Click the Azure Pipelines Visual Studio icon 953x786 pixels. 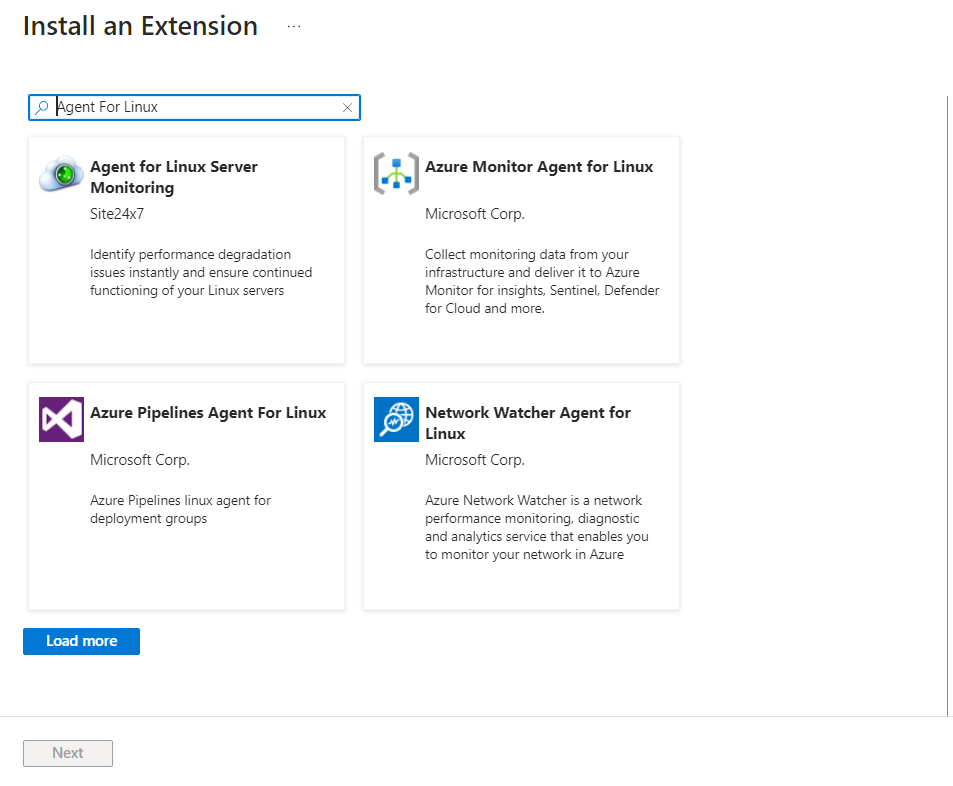[61, 419]
